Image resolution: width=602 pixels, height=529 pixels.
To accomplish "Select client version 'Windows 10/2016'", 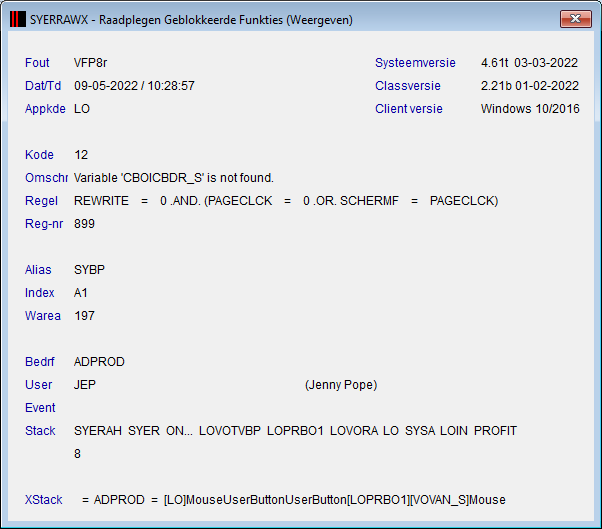I will (530, 109).
